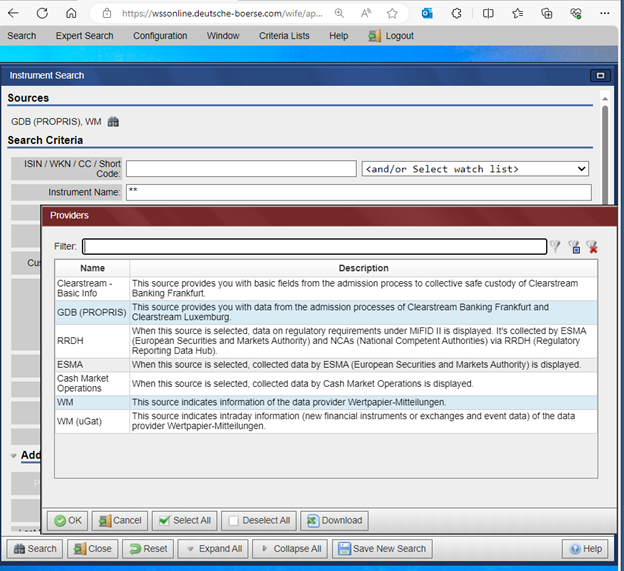Cancel the Providers dialog
The height and width of the screenshot is (571, 624).
click(120, 520)
